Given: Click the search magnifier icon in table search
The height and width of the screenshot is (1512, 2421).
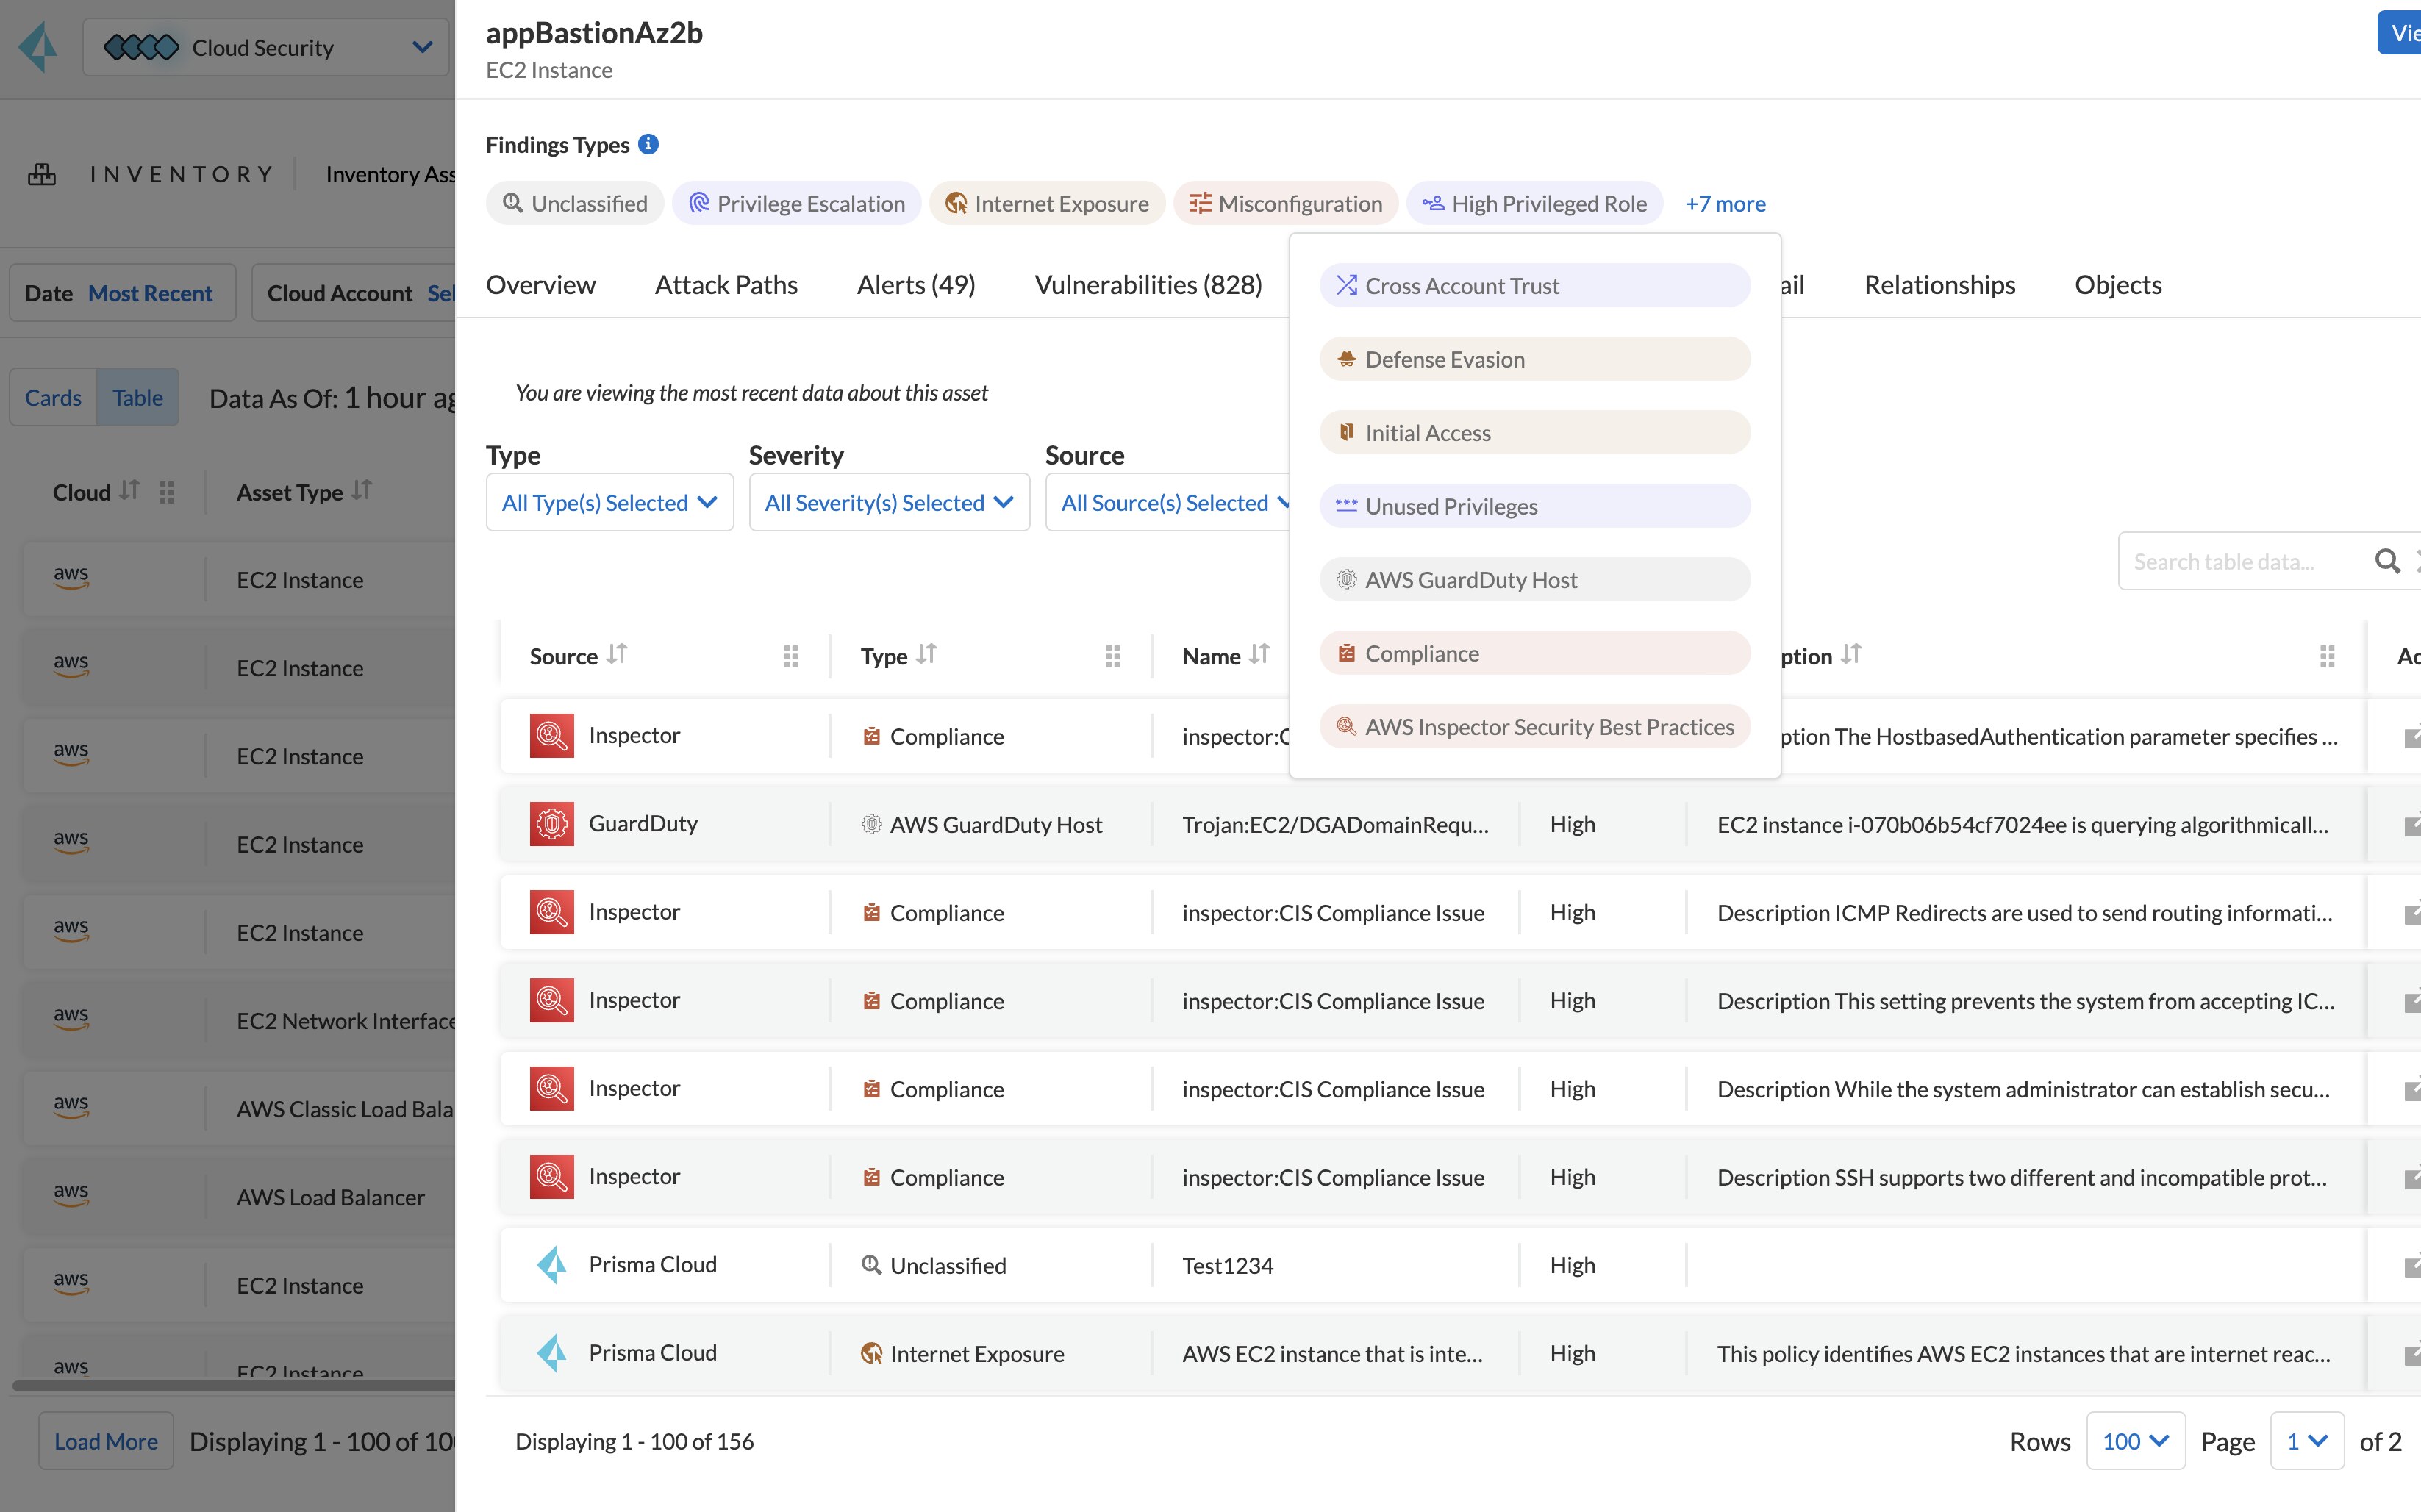Looking at the screenshot, I should click(2388, 561).
